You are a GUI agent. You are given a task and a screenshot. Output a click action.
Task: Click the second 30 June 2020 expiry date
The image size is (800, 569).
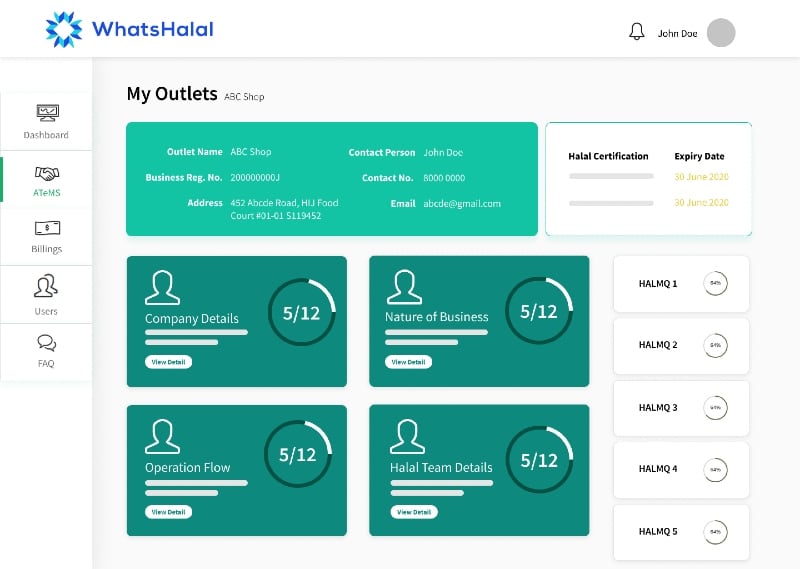pos(701,203)
